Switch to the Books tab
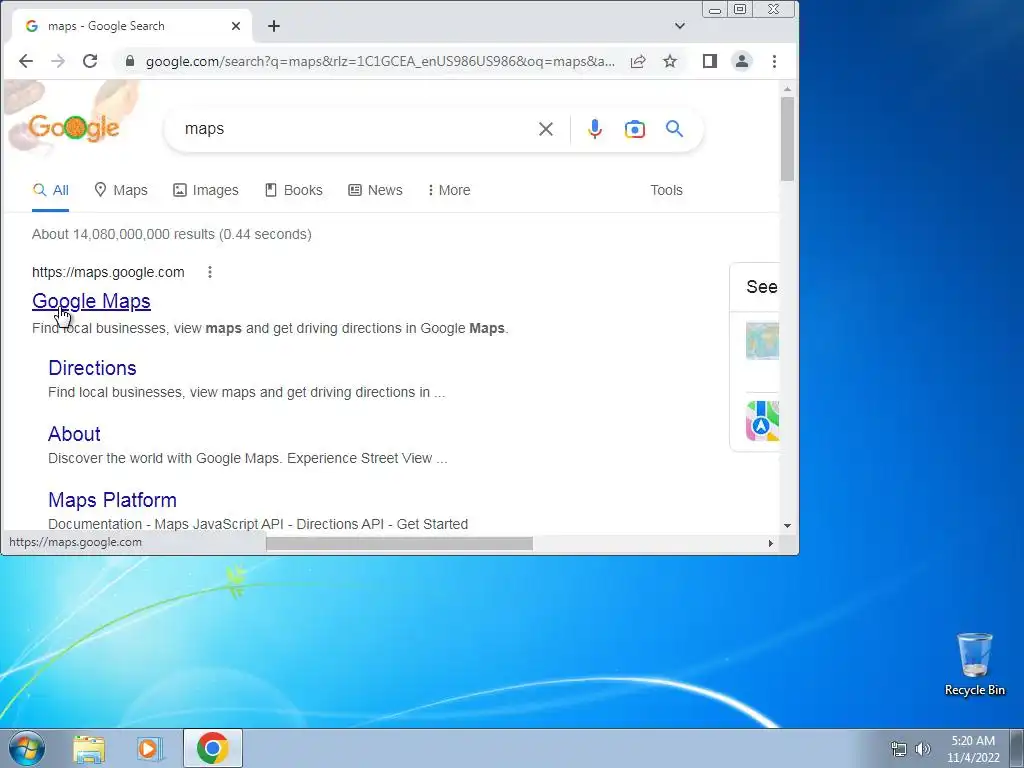The height and width of the screenshot is (768, 1024). tap(294, 190)
